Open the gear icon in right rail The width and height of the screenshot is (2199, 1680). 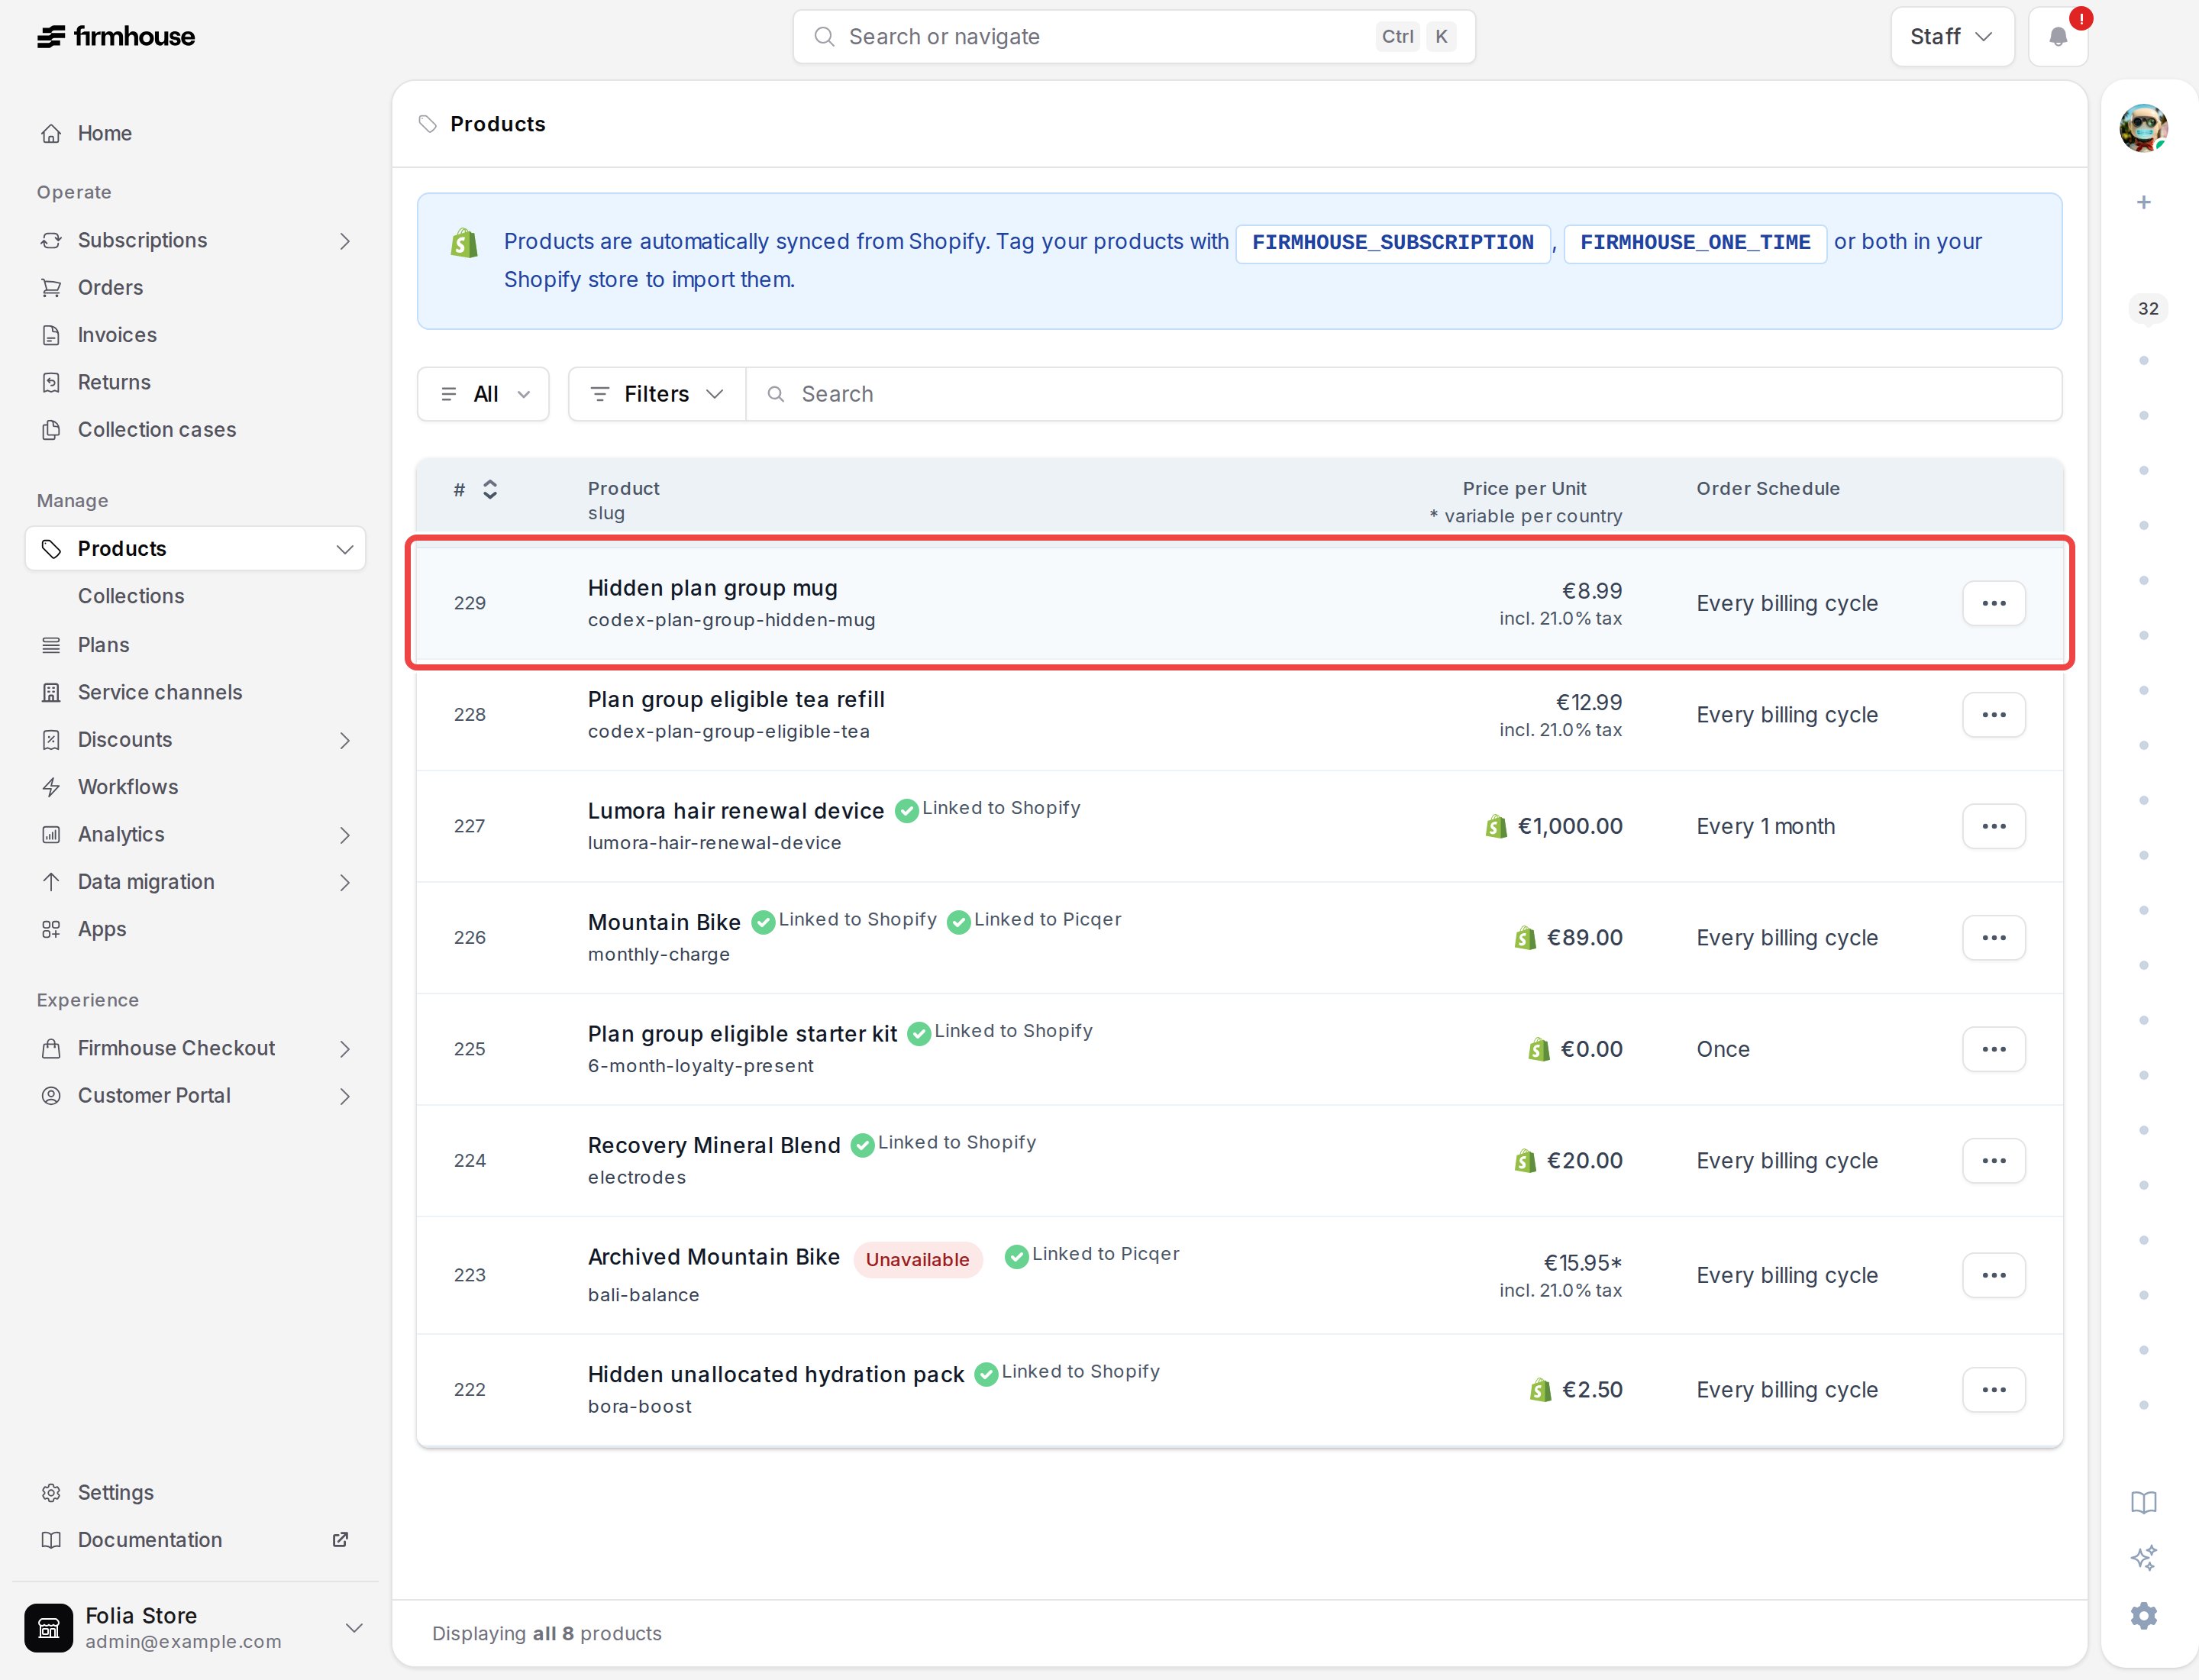tap(2143, 1615)
